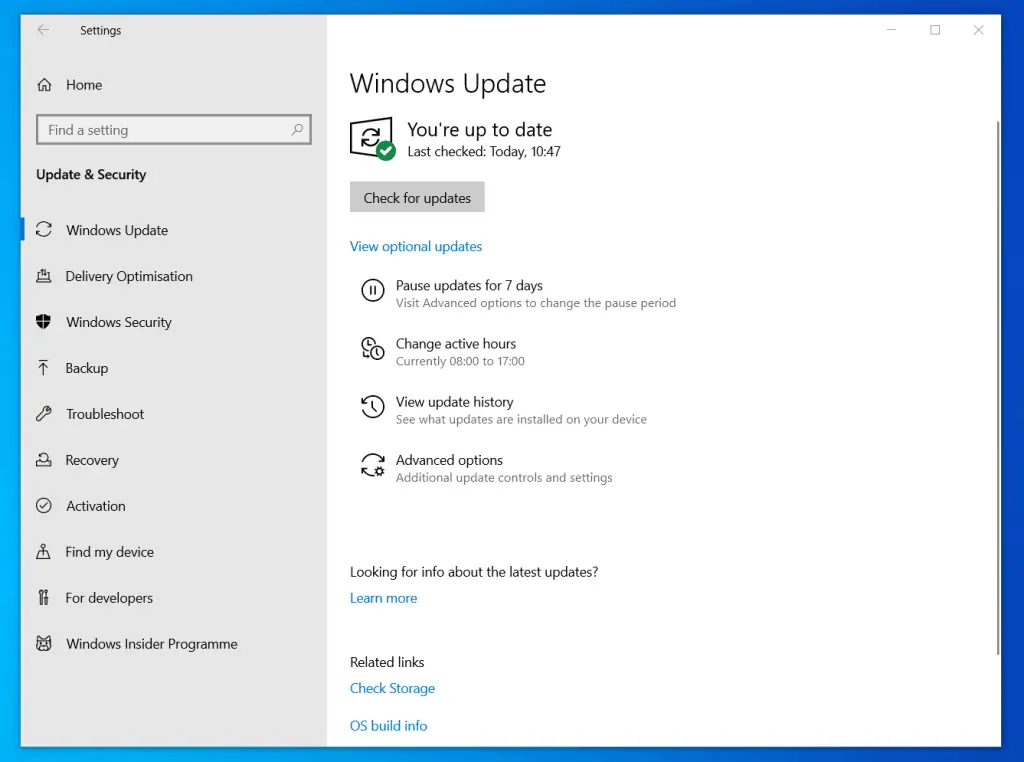Focus the Find a setting search box
The width and height of the screenshot is (1024, 762).
point(174,129)
